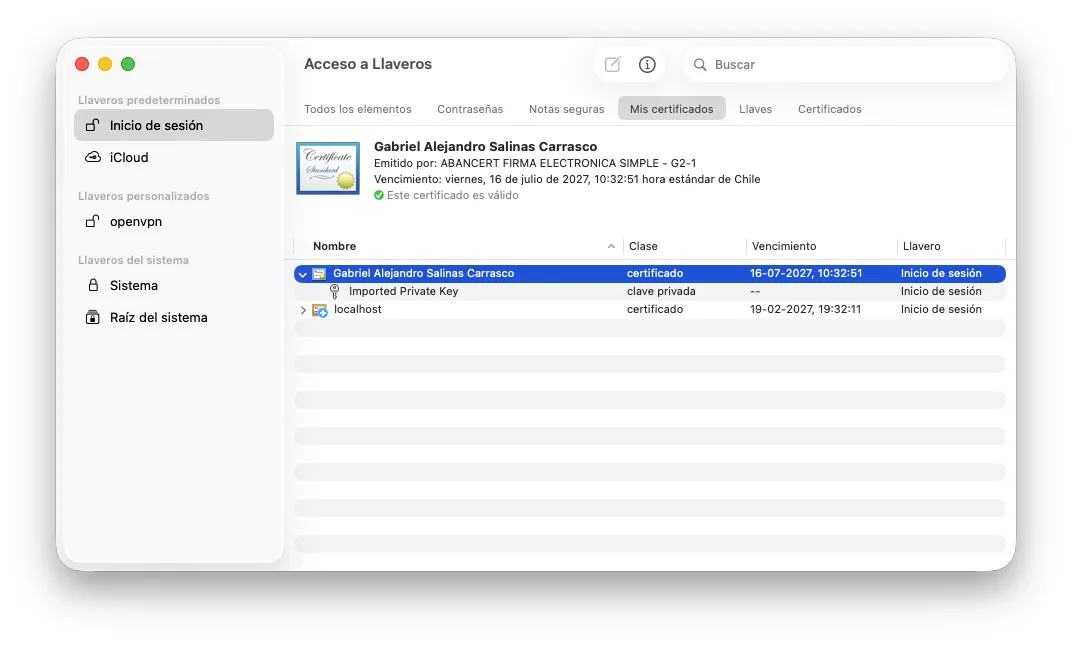Click the clave privada class cell
Image resolution: width=1072 pixels, height=645 pixels.
pos(661,291)
